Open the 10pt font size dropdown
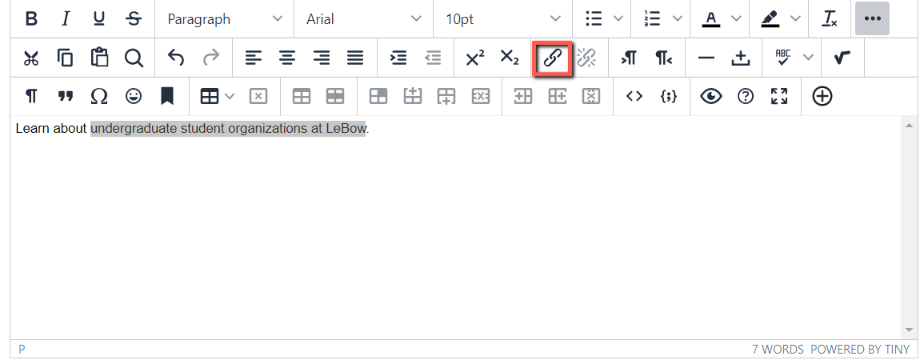Viewport: 923px width, 363px height. (x=502, y=19)
